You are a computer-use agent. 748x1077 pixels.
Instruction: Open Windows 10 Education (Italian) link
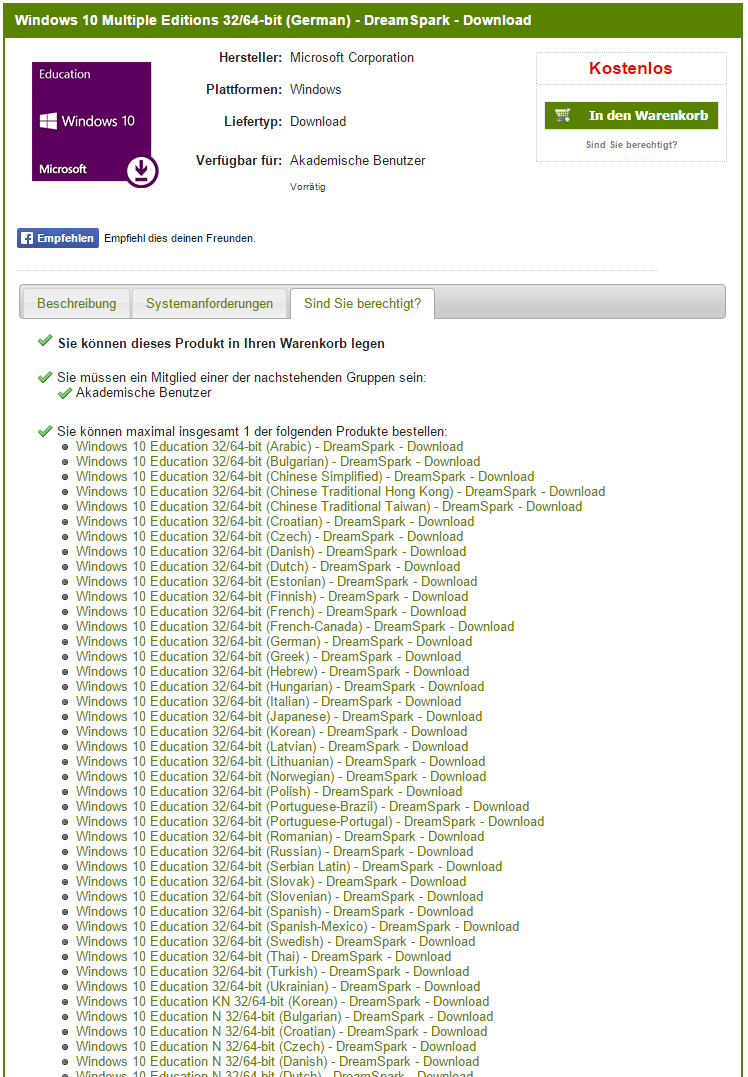pyautogui.click(x=269, y=701)
